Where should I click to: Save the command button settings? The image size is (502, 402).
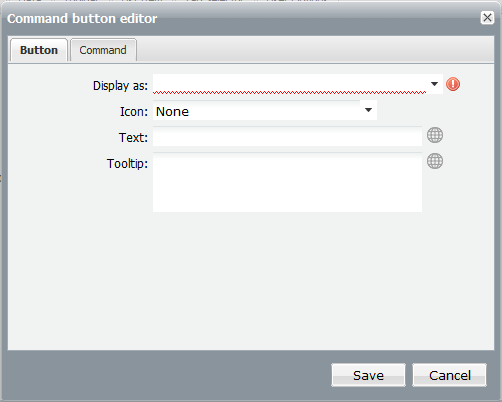point(368,375)
